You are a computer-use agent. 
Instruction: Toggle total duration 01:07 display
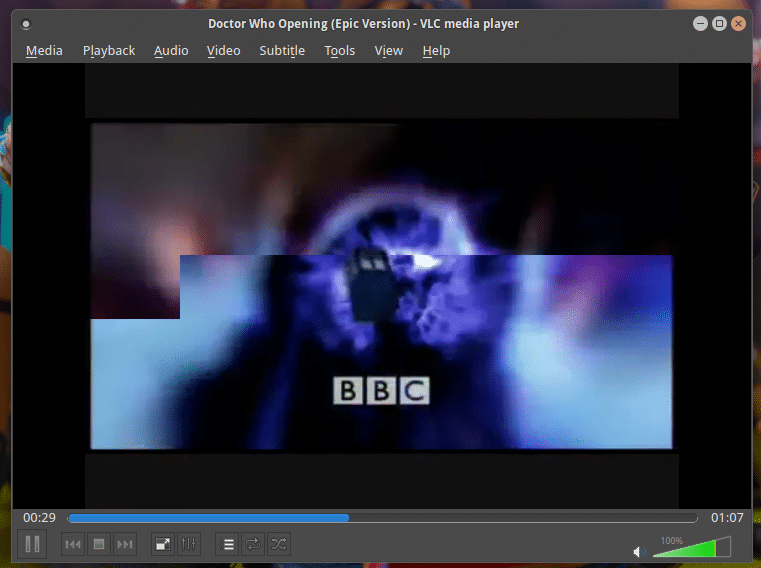[727, 518]
